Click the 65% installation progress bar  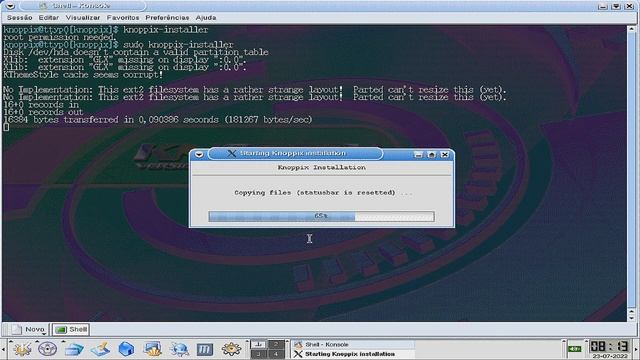pos(321,216)
